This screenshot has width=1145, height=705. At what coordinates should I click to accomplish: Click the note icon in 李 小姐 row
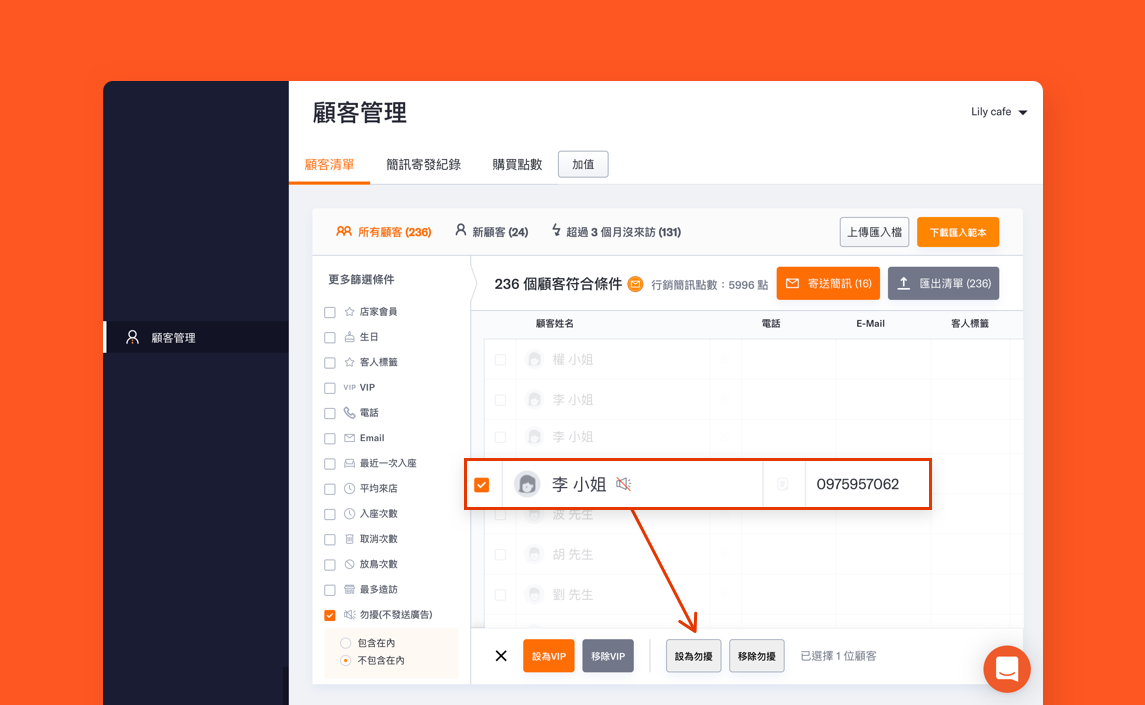point(783,485)
